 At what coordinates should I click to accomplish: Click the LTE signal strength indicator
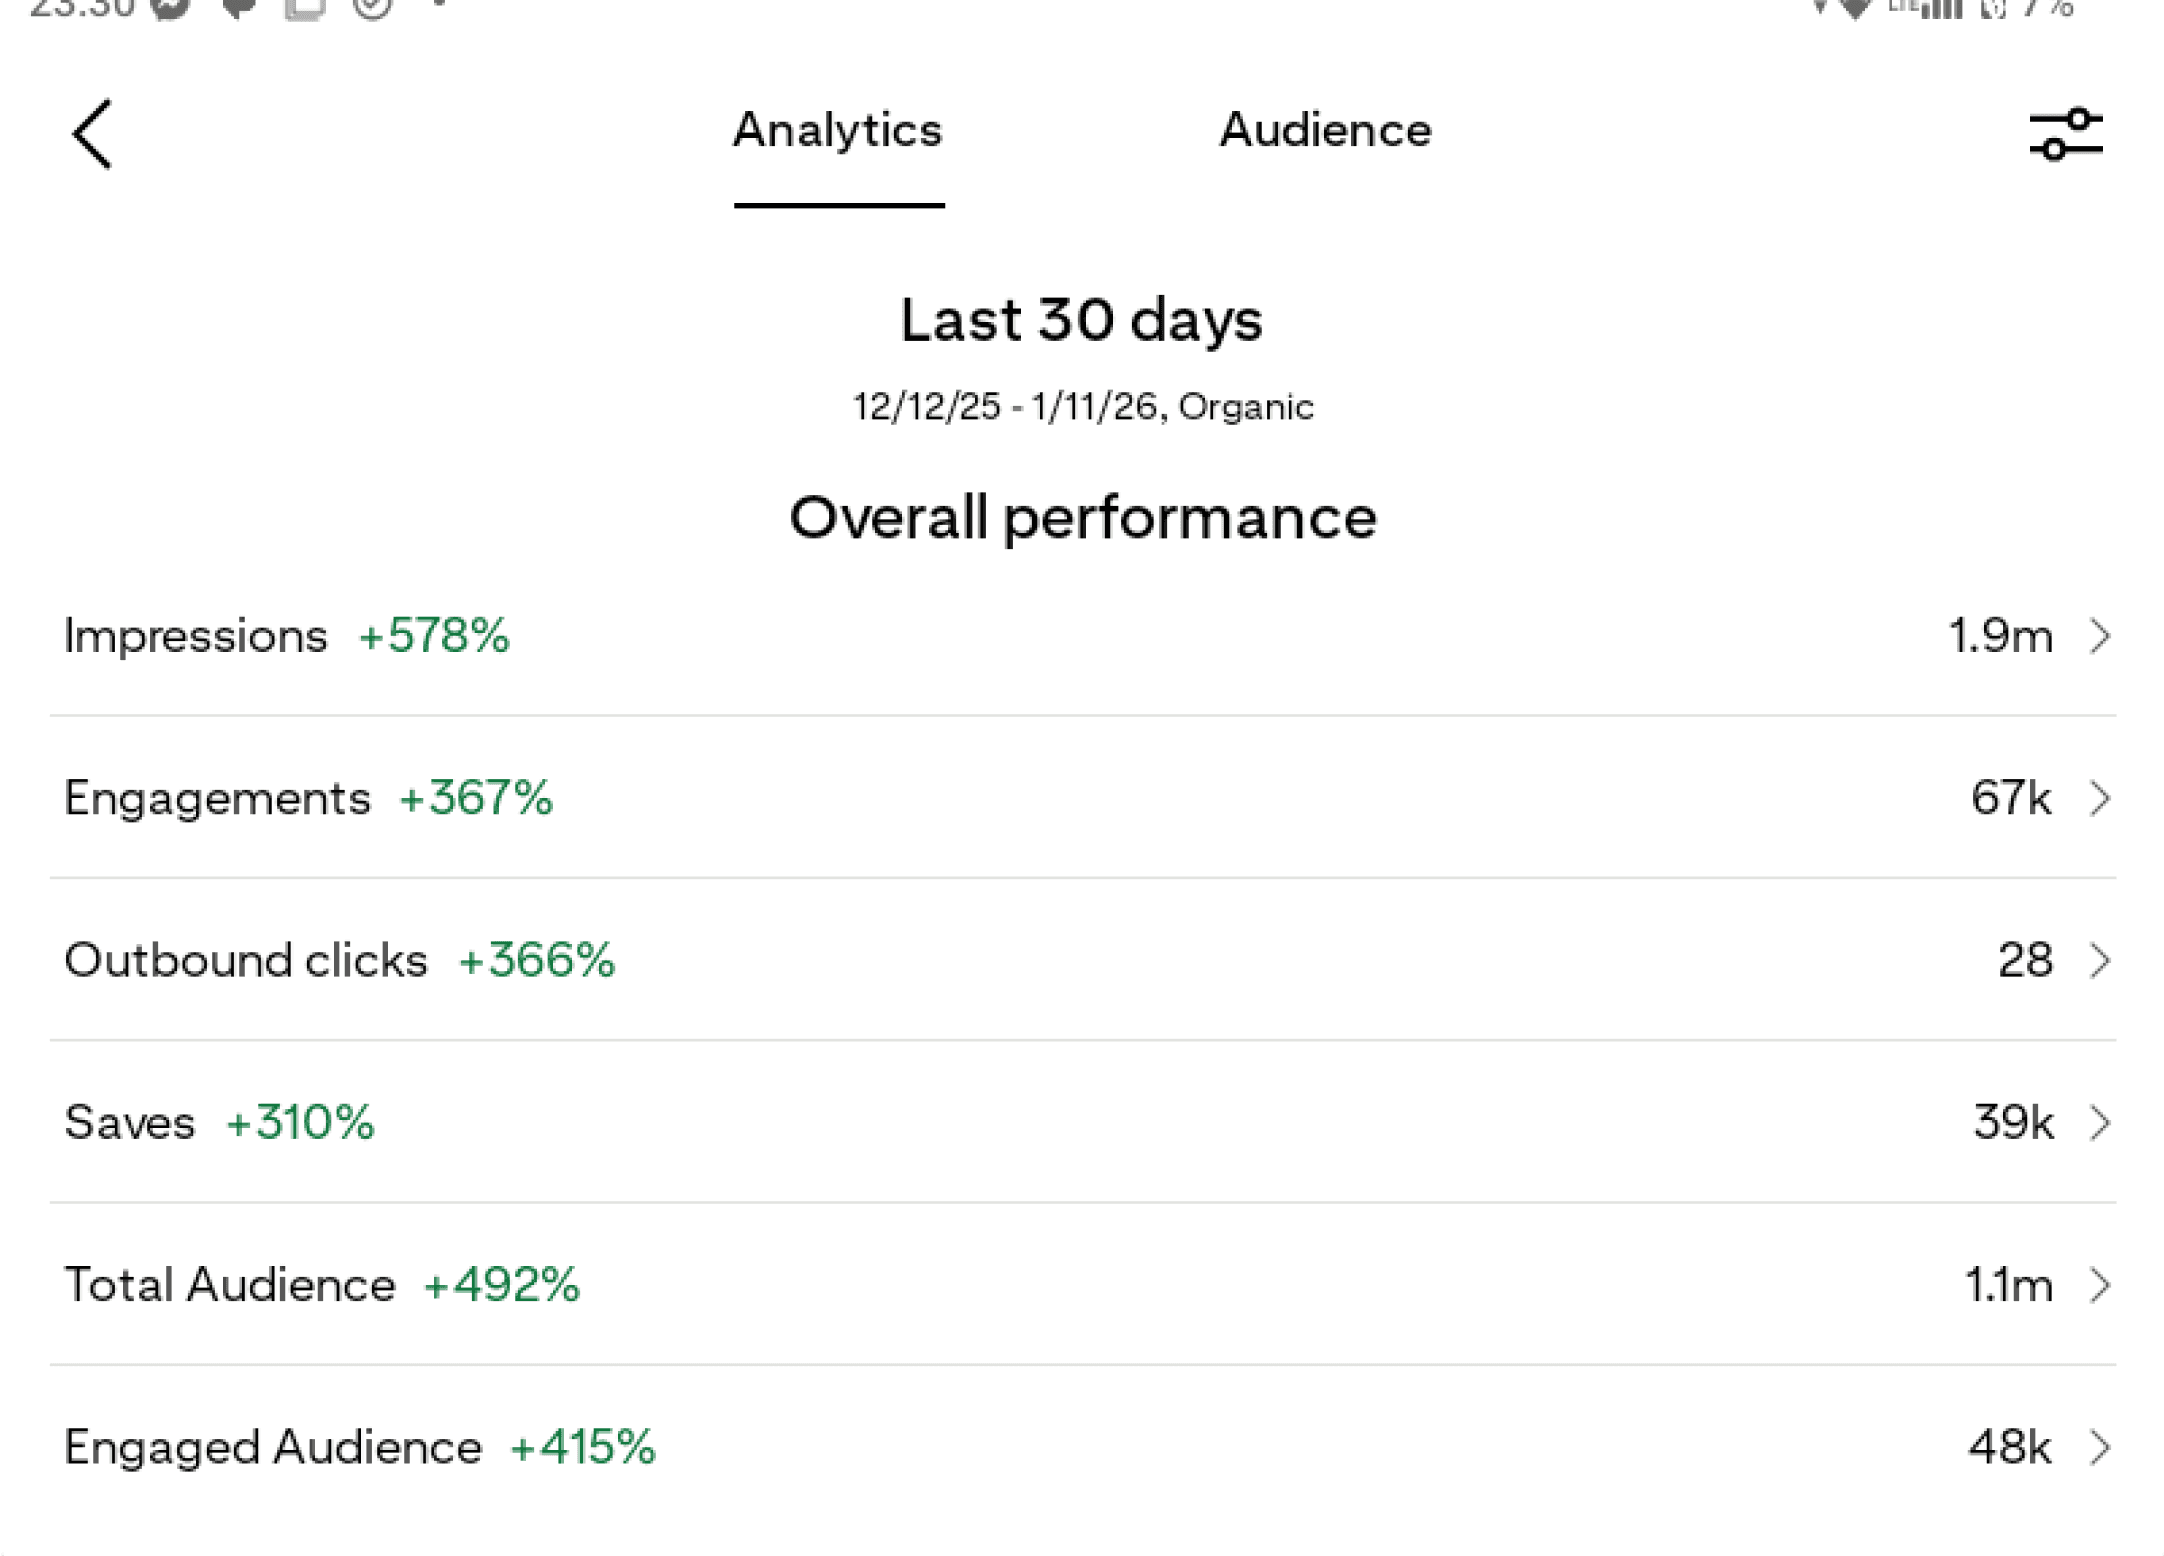tap(1940, 10)
